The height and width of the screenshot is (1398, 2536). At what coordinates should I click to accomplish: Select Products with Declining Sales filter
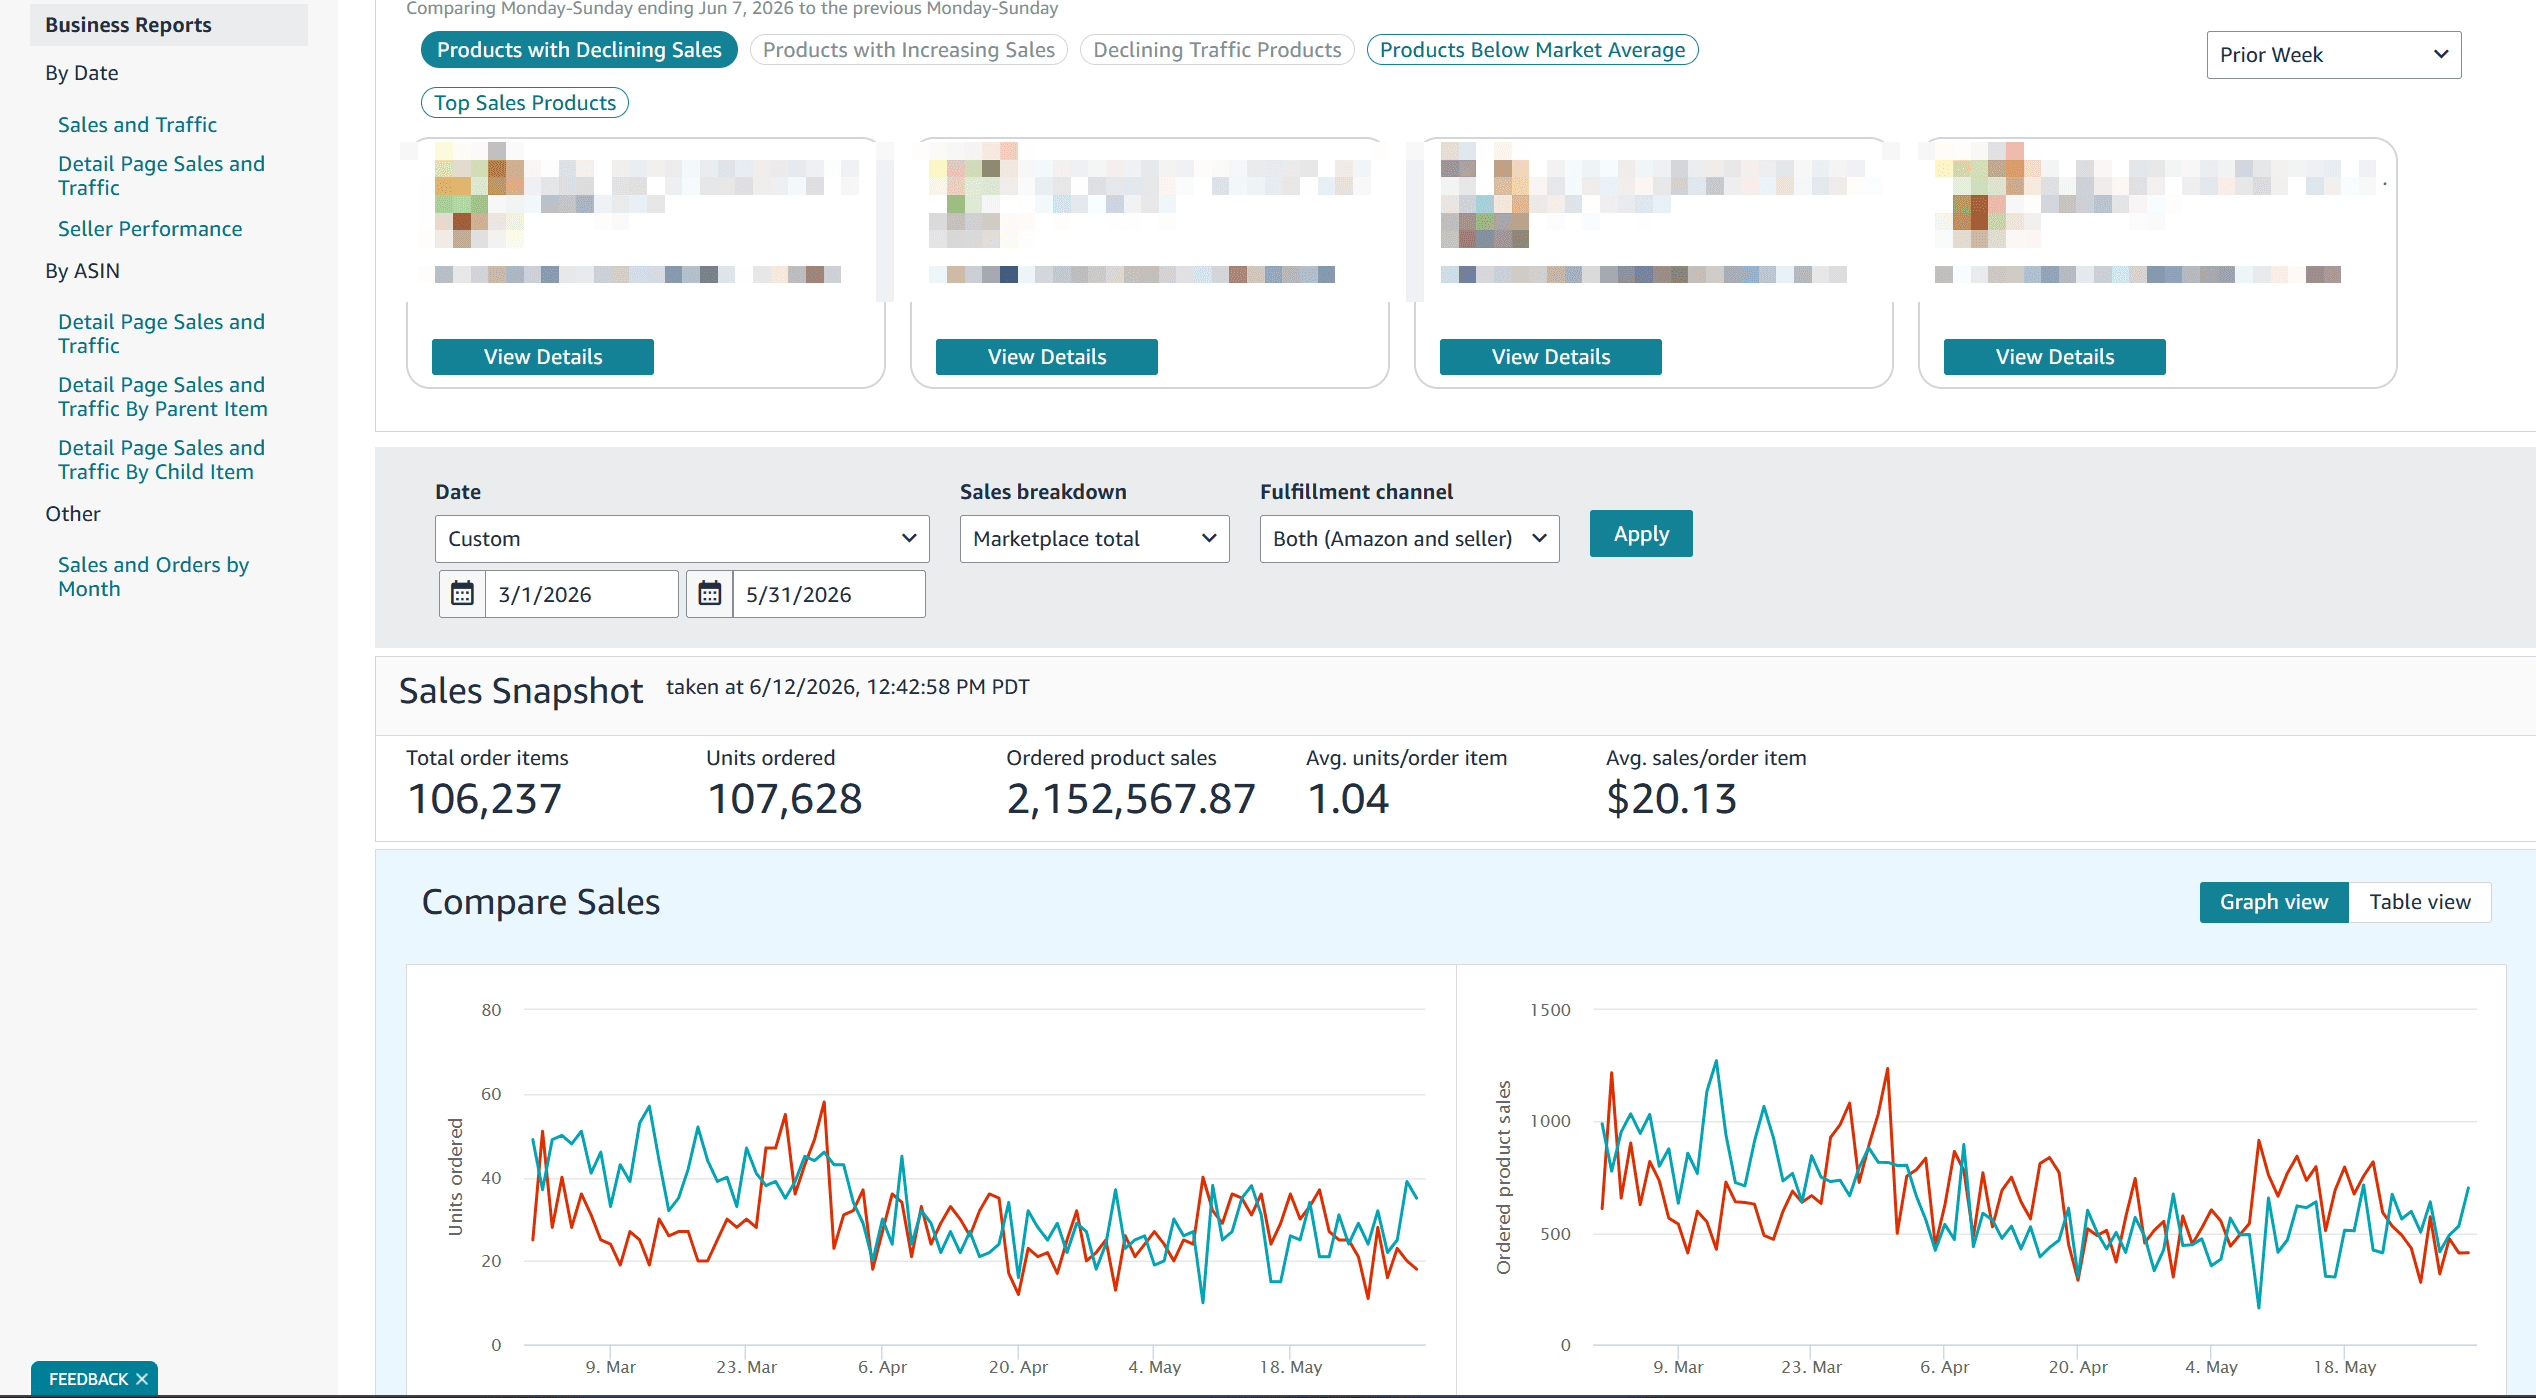point(579,50)
